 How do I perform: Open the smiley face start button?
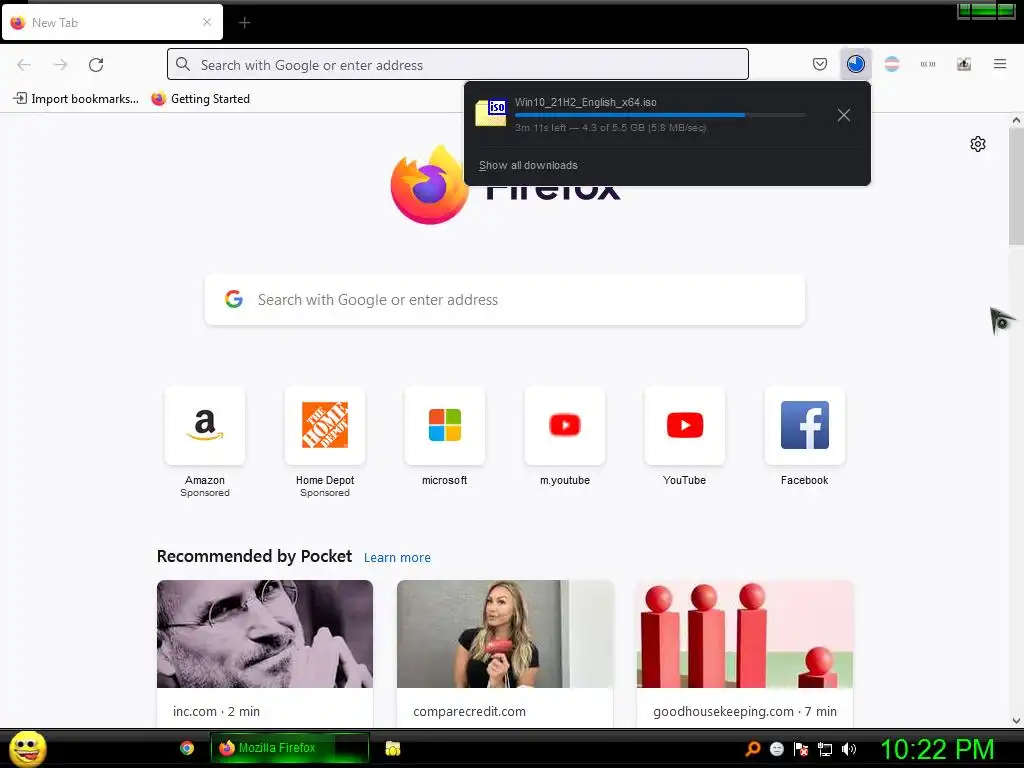coord(27,748)
